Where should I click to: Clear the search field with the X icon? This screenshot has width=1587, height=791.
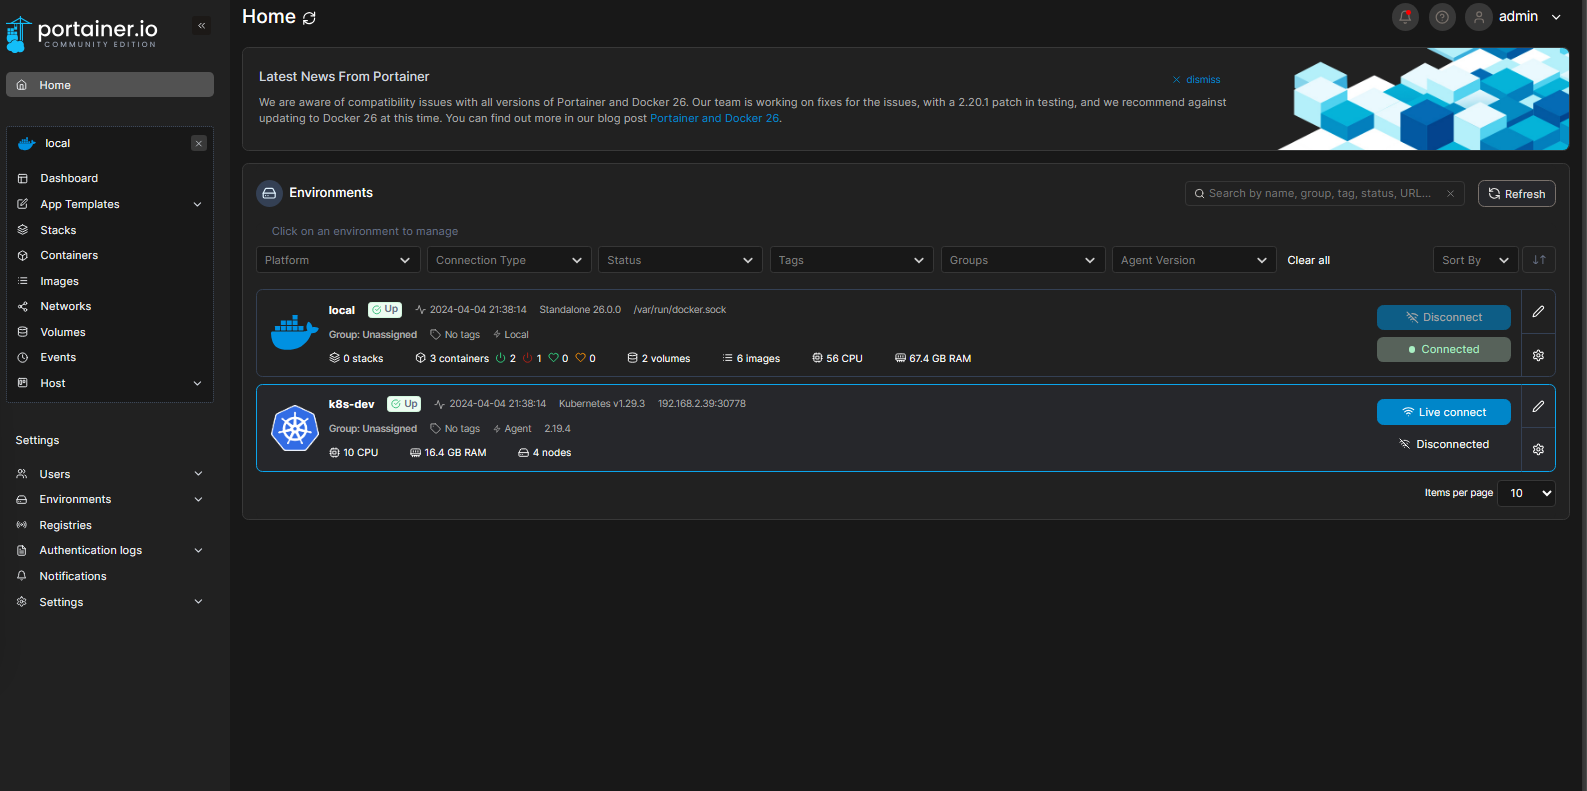point(1450,194)
